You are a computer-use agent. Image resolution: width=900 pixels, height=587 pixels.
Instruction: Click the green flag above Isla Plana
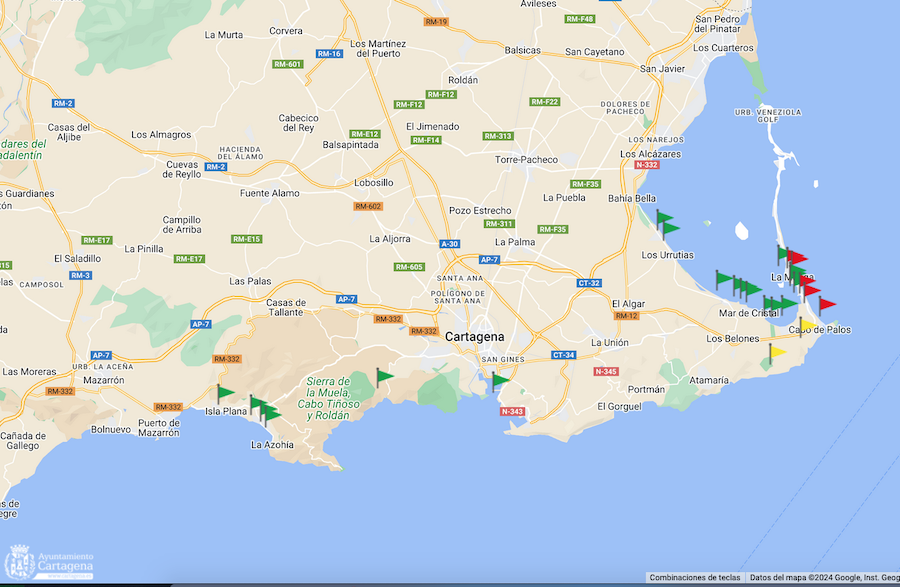[224, 393]
